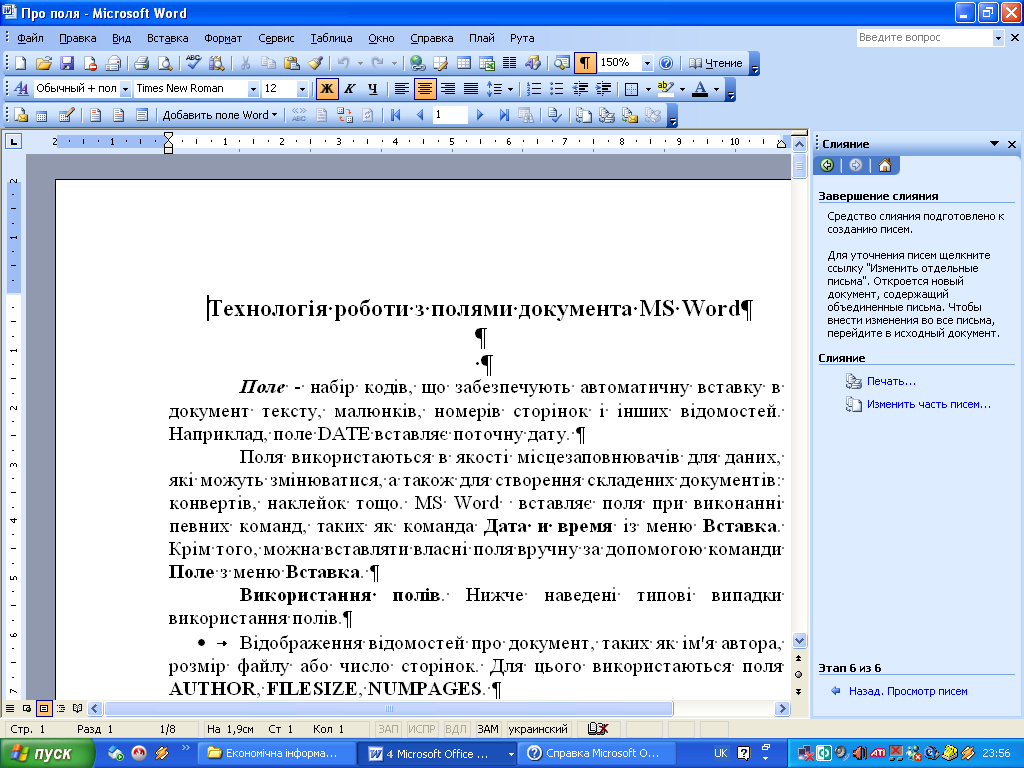Run the spelling and grammar check

194,63
